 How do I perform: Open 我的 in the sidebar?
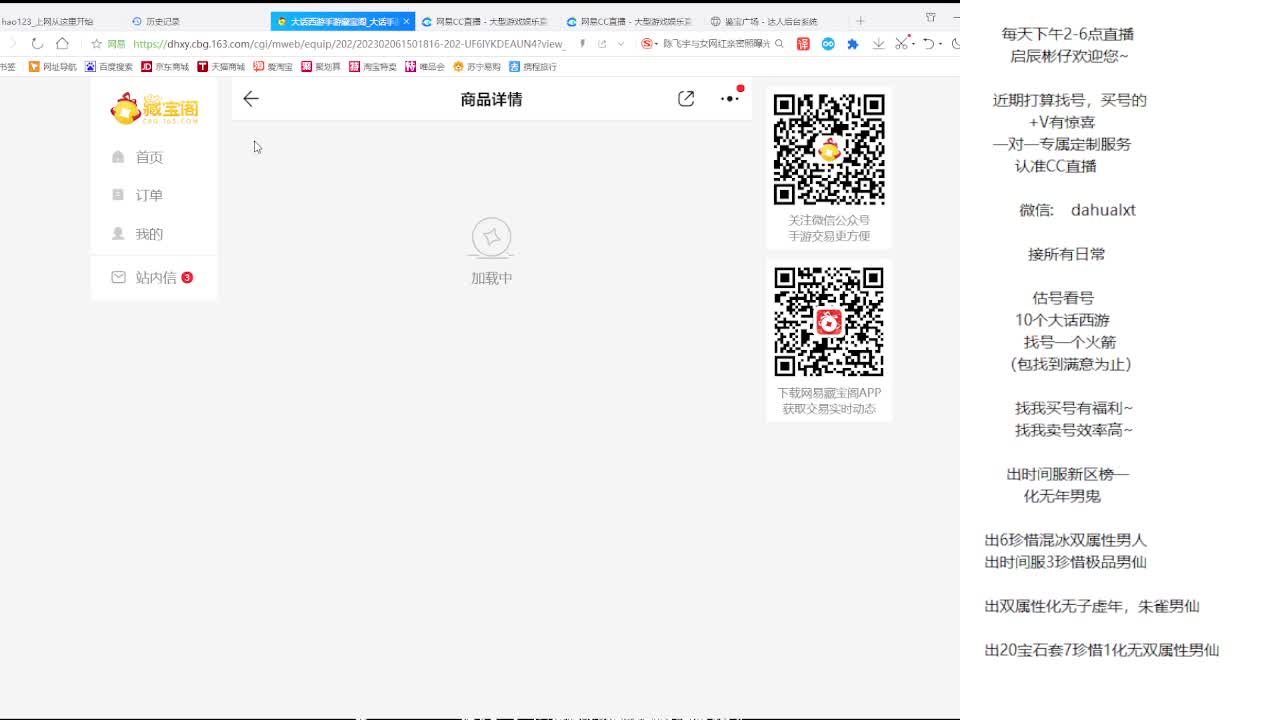pos(138,234)
